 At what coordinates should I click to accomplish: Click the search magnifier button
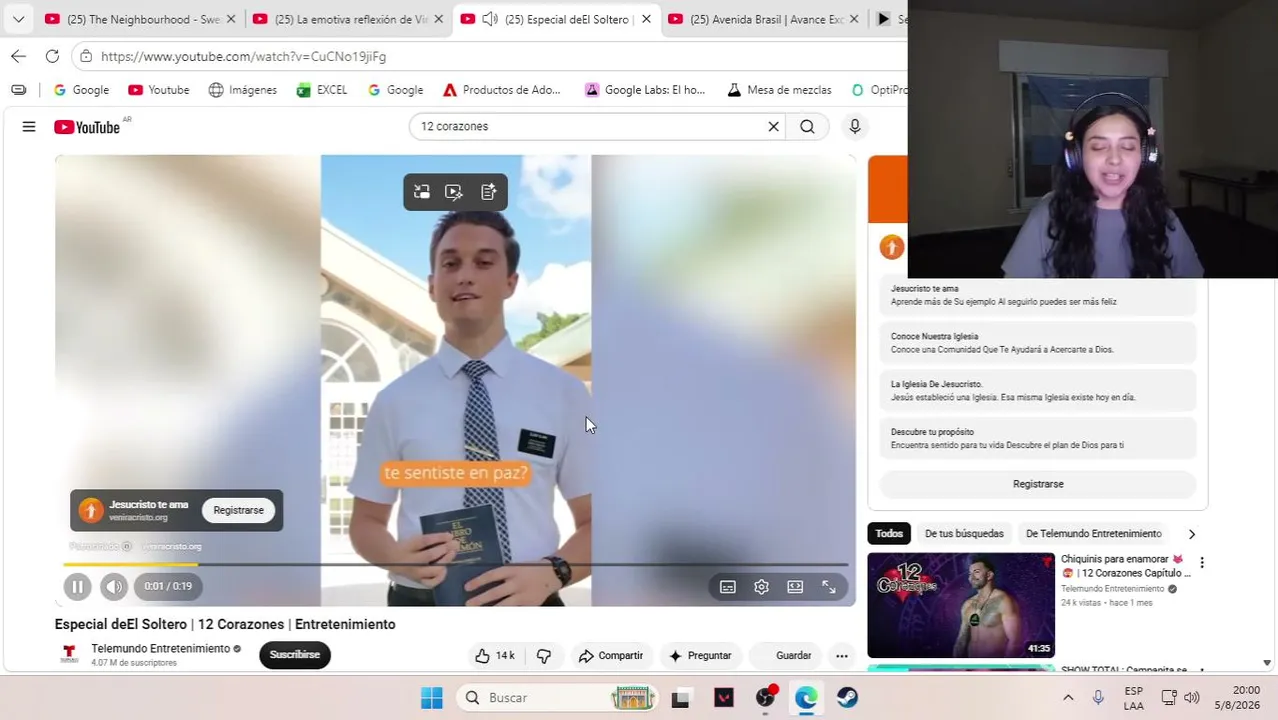[x=807, y=126]
